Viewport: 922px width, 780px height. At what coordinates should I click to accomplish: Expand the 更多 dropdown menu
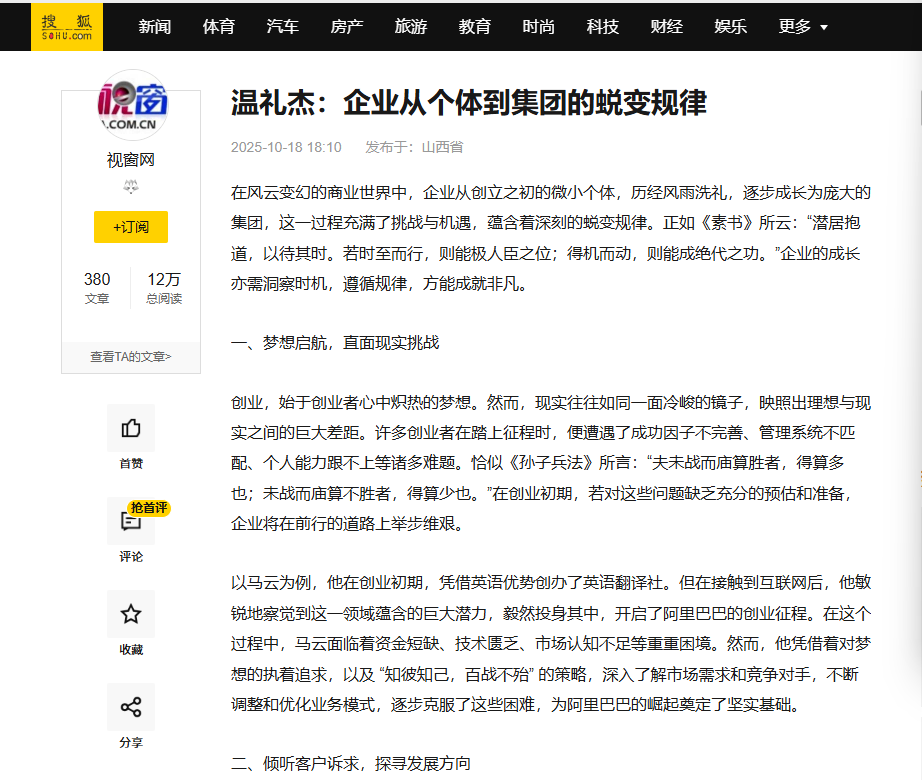click(x=802, y=27)
